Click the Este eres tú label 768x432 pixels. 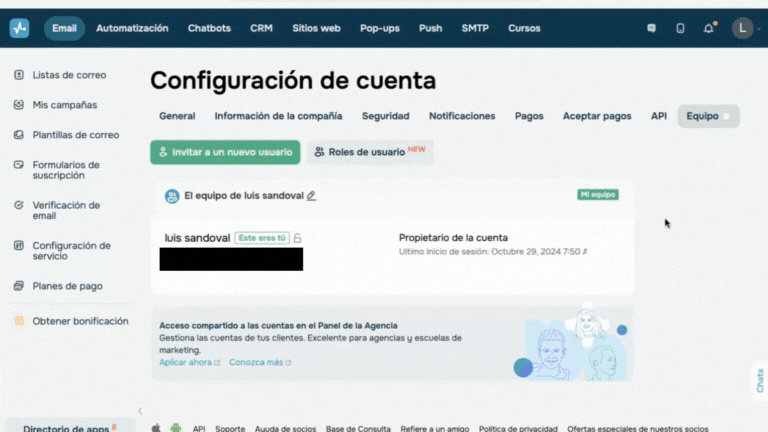[x=262, y=238]
